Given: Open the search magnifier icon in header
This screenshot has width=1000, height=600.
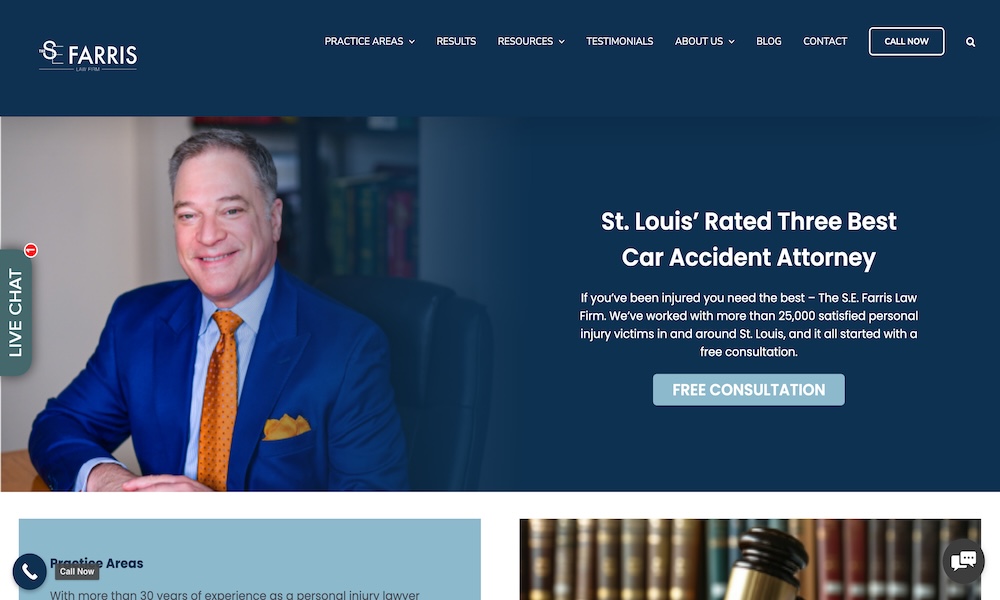Looking at the screenshot, I should tap(970, 42).
